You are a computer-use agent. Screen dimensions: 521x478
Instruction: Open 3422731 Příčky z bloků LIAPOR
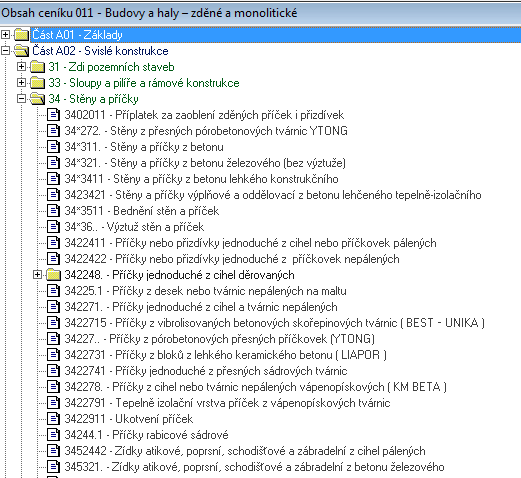(225, 355)
